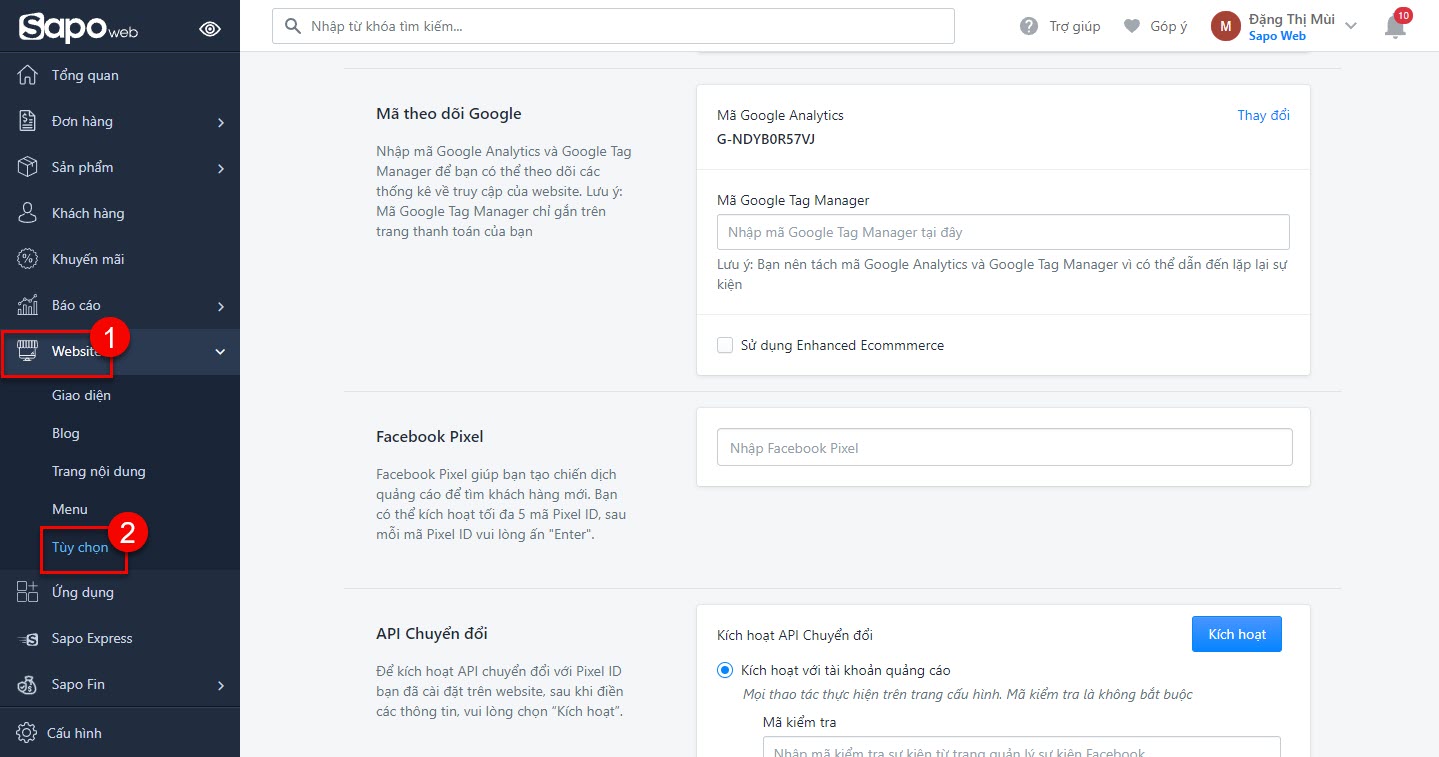
Task: Tick the Sử dụng Enhanced Ecommerce checkbox
Action: pyautogui.click(x=725, y=345)
